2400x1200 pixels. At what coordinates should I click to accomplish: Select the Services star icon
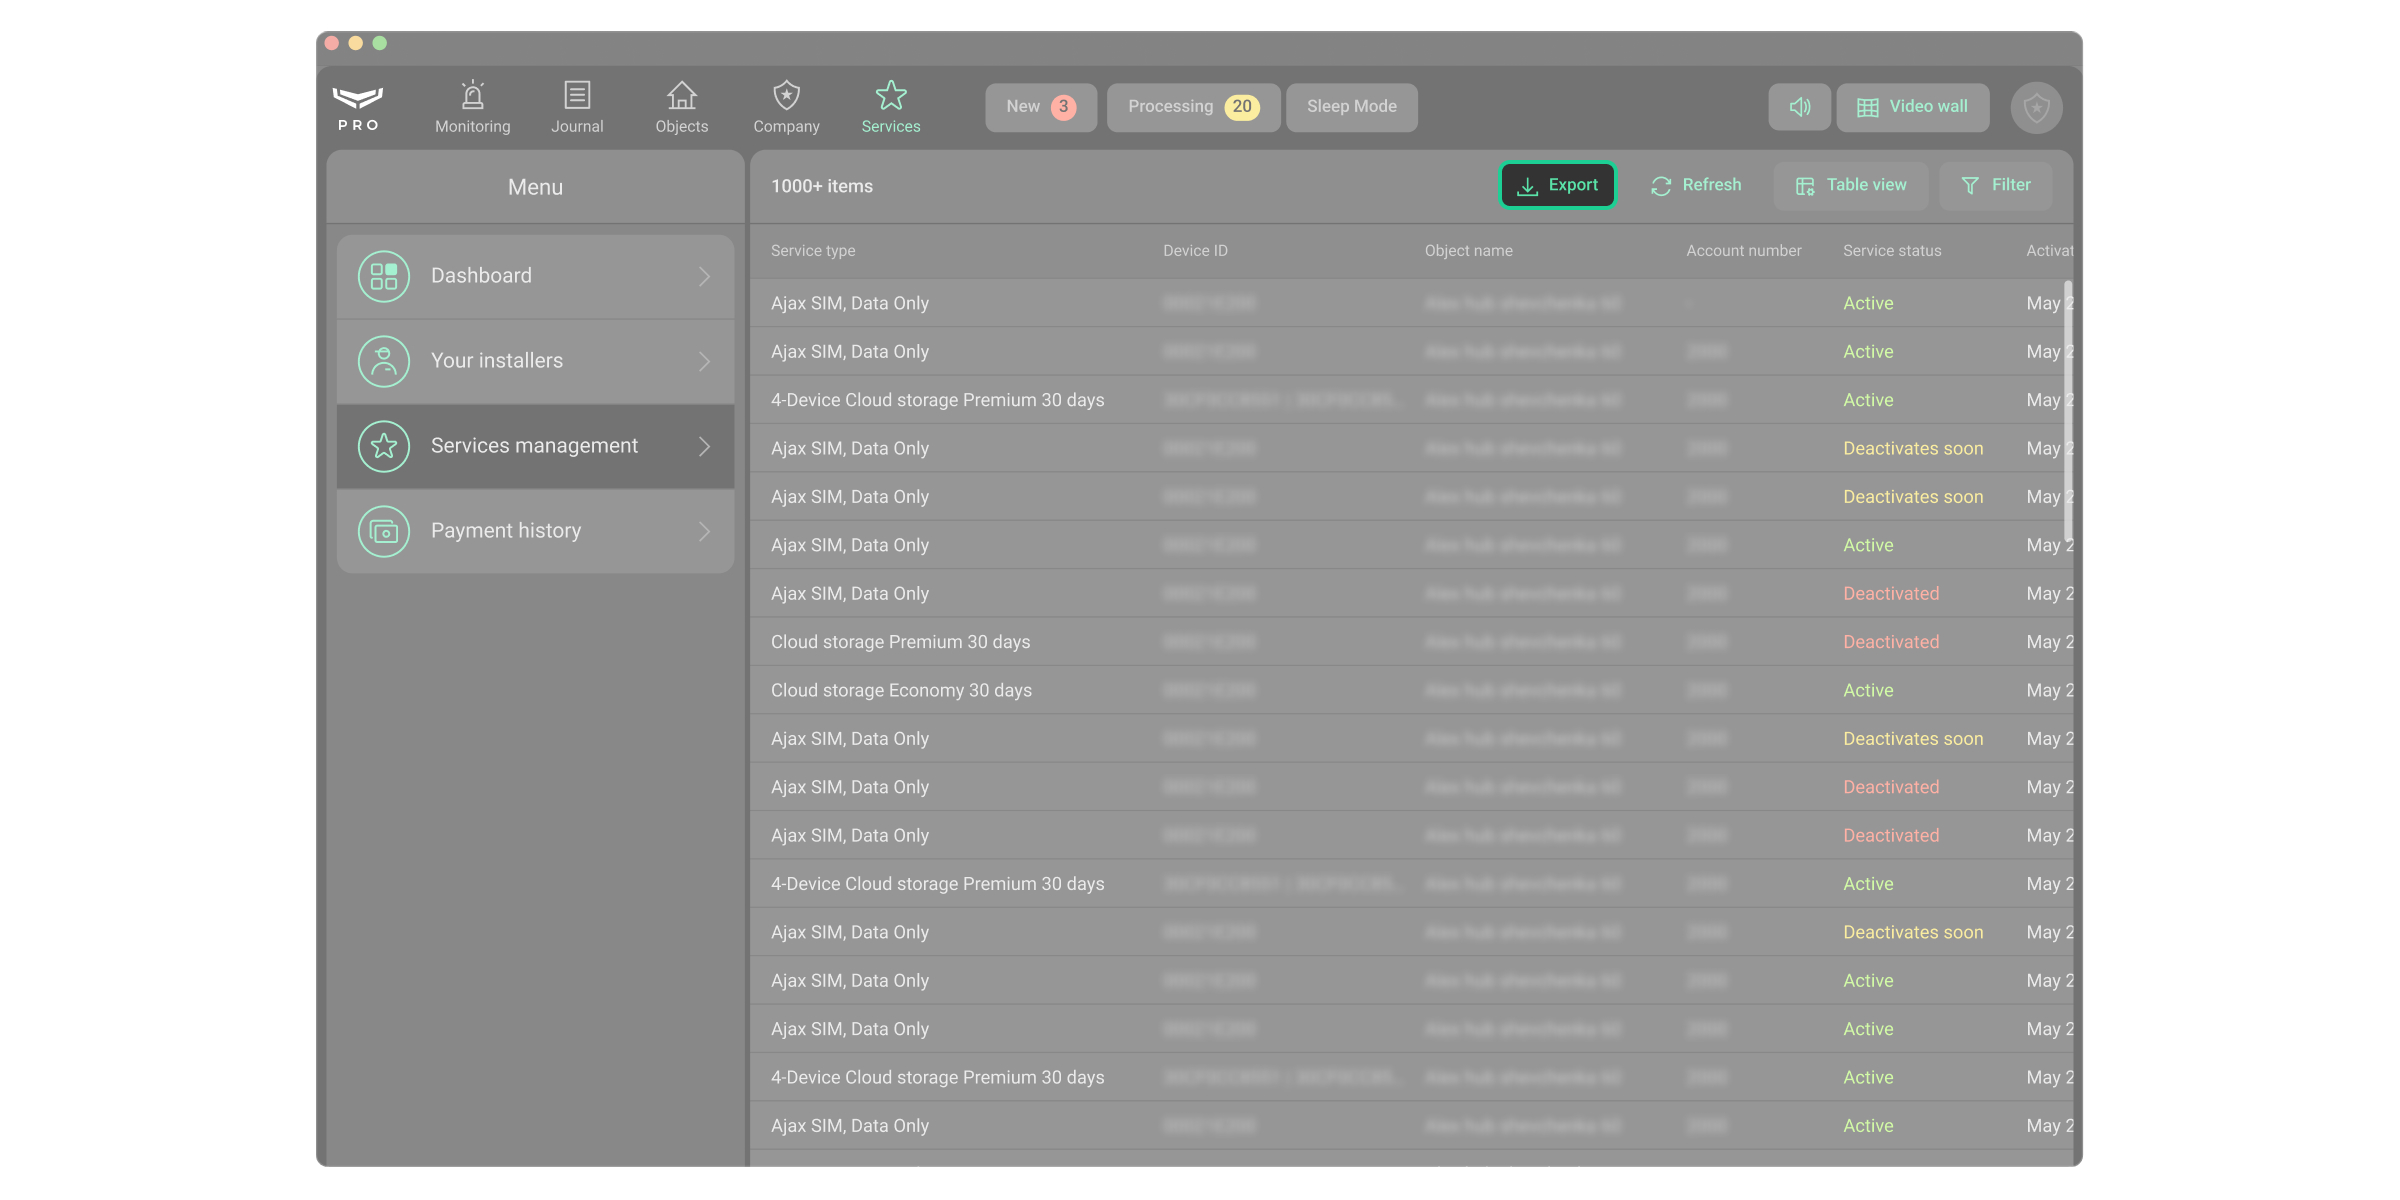(x=890, y=97)
